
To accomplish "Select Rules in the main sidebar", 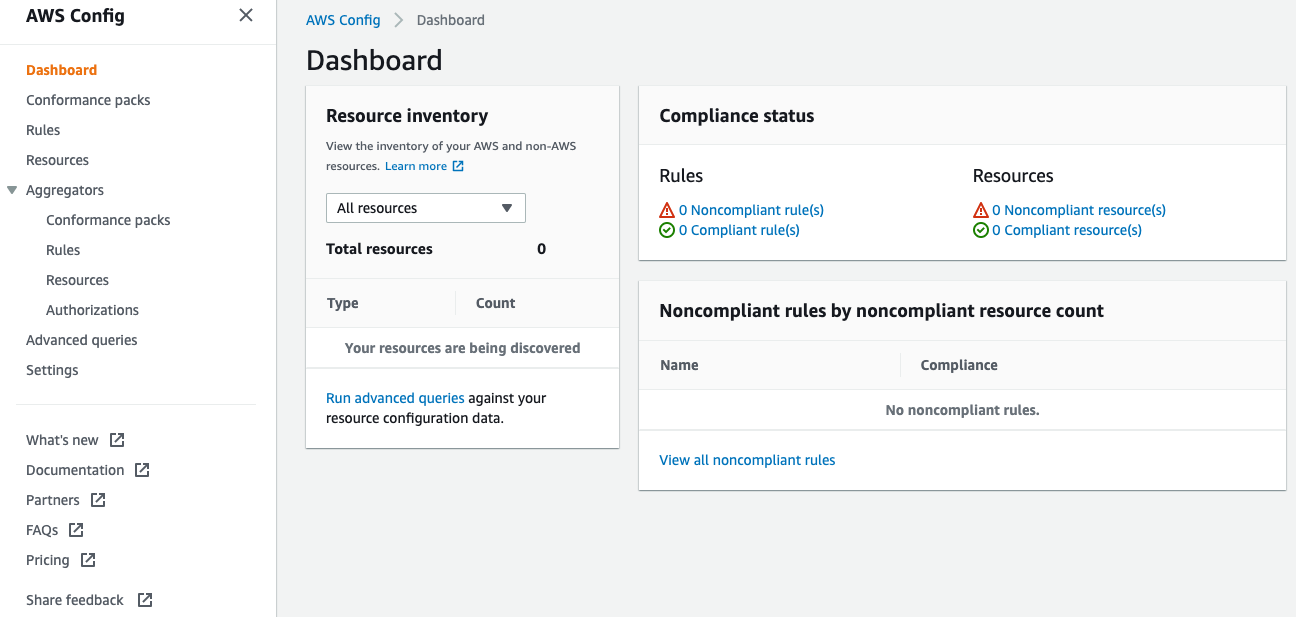I will pos(43,130).
